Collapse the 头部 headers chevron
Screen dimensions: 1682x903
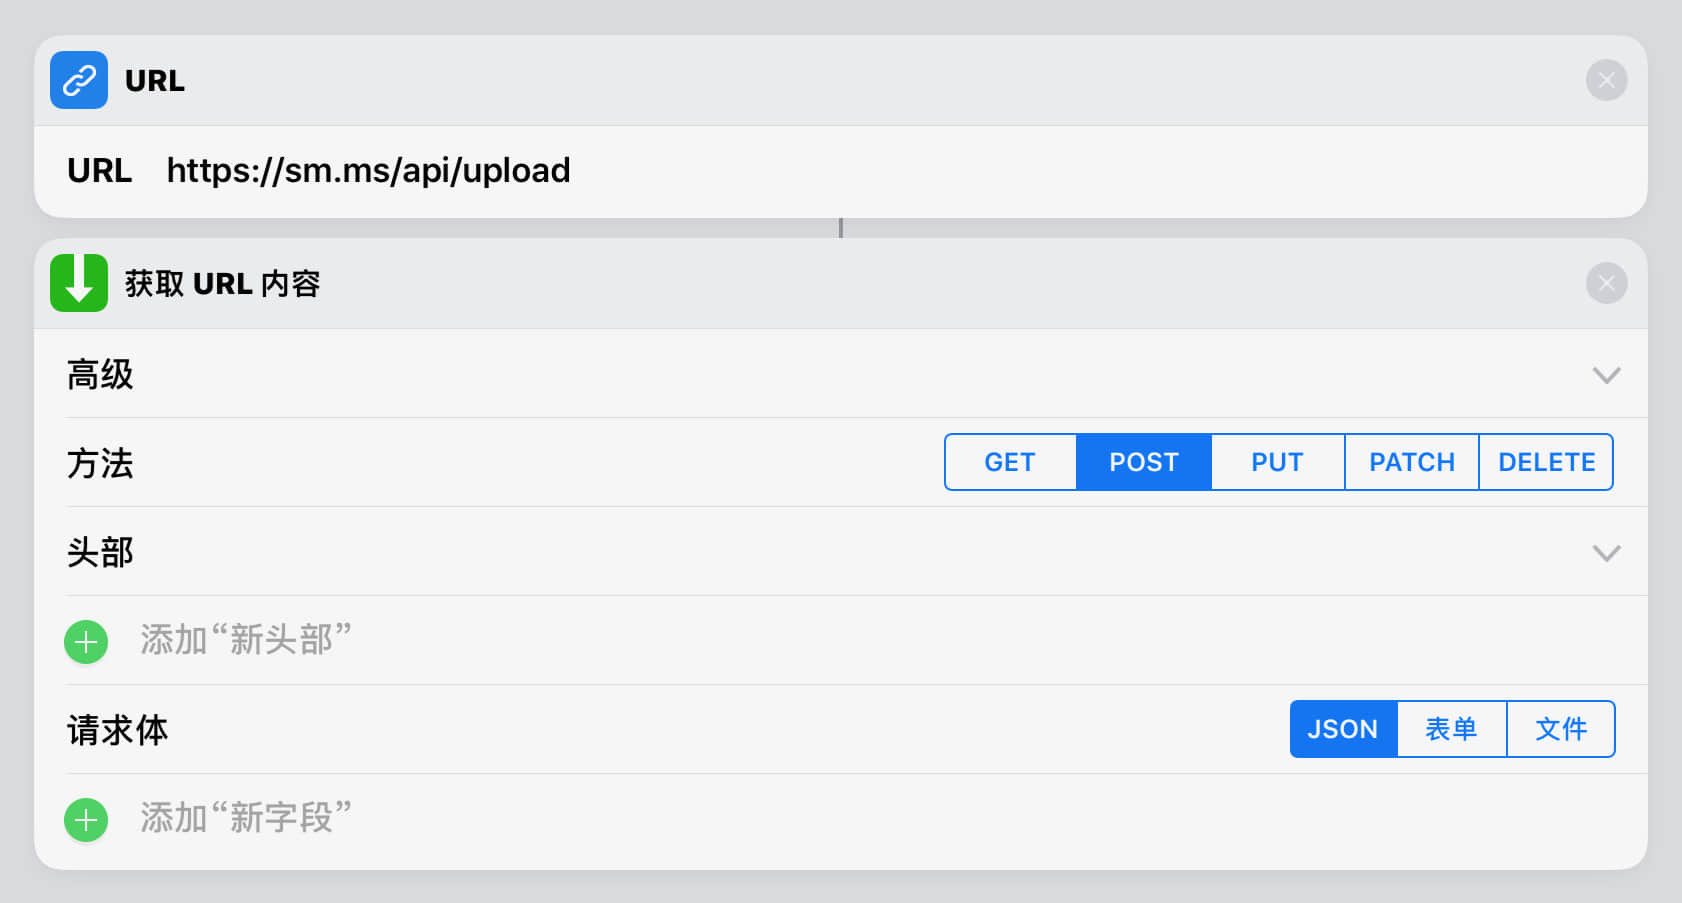[1606, 553]
